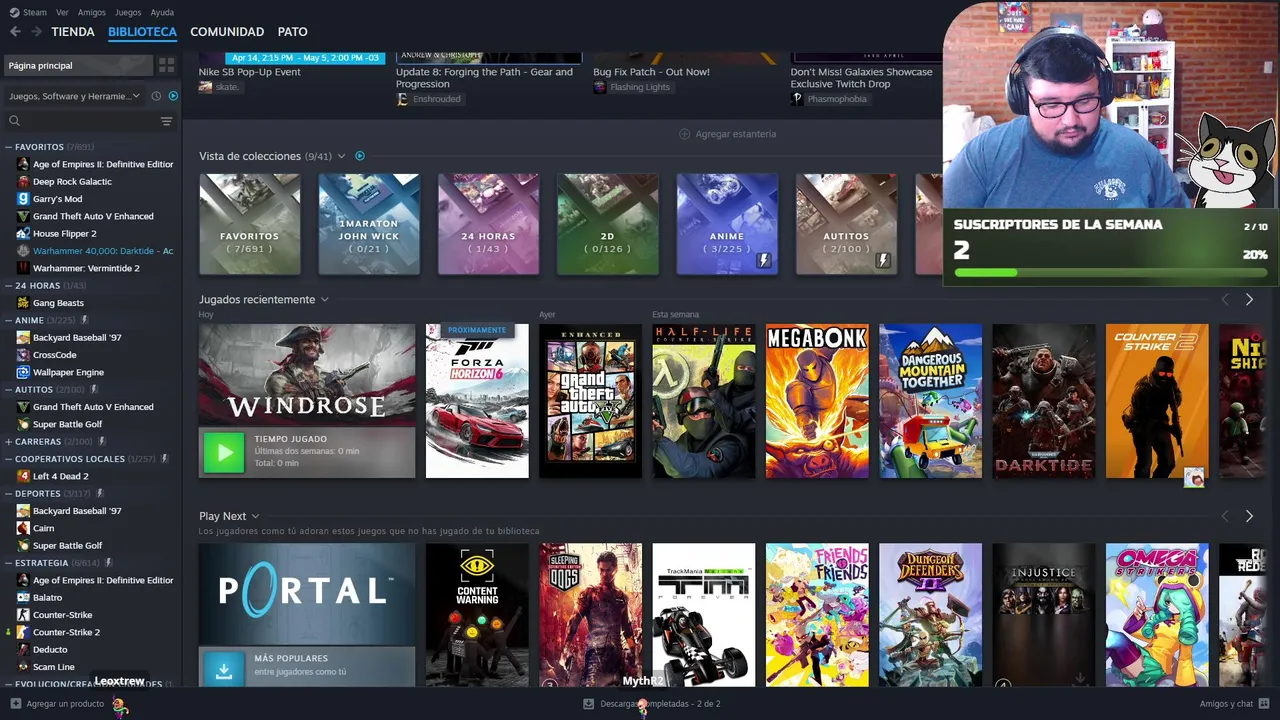The width and height of the screenshot is (1280, 720).
Task: Download Portal with blue download button
Action: click(x=224, y=670)
